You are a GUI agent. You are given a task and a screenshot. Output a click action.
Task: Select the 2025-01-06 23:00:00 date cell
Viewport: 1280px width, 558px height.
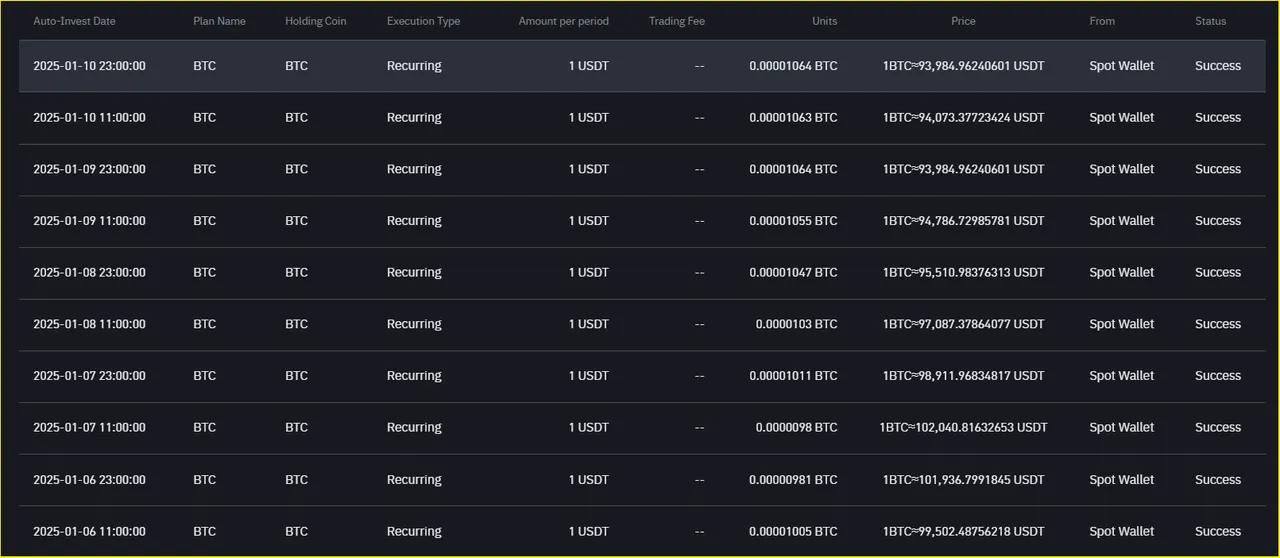point(89,480)
